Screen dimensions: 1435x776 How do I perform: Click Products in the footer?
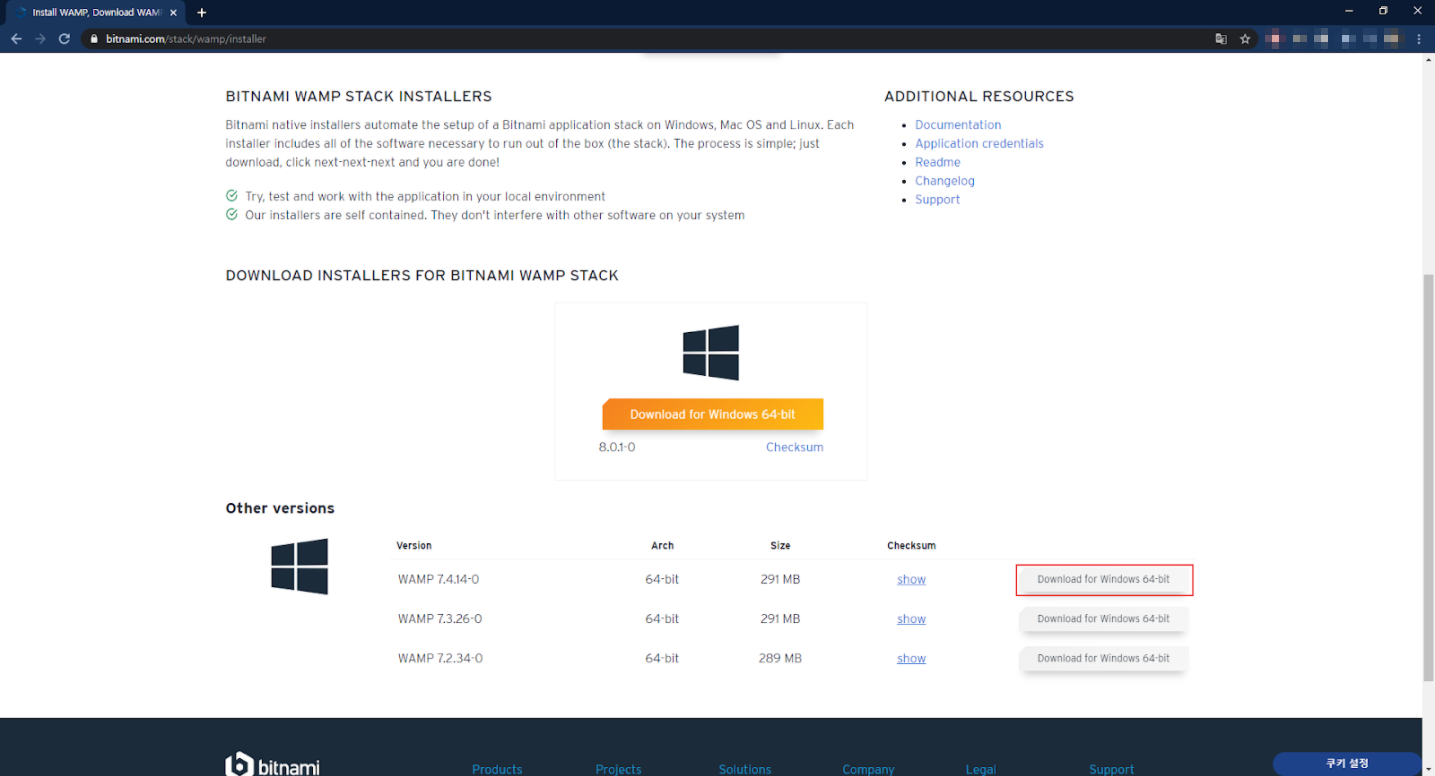coord(497,769)
